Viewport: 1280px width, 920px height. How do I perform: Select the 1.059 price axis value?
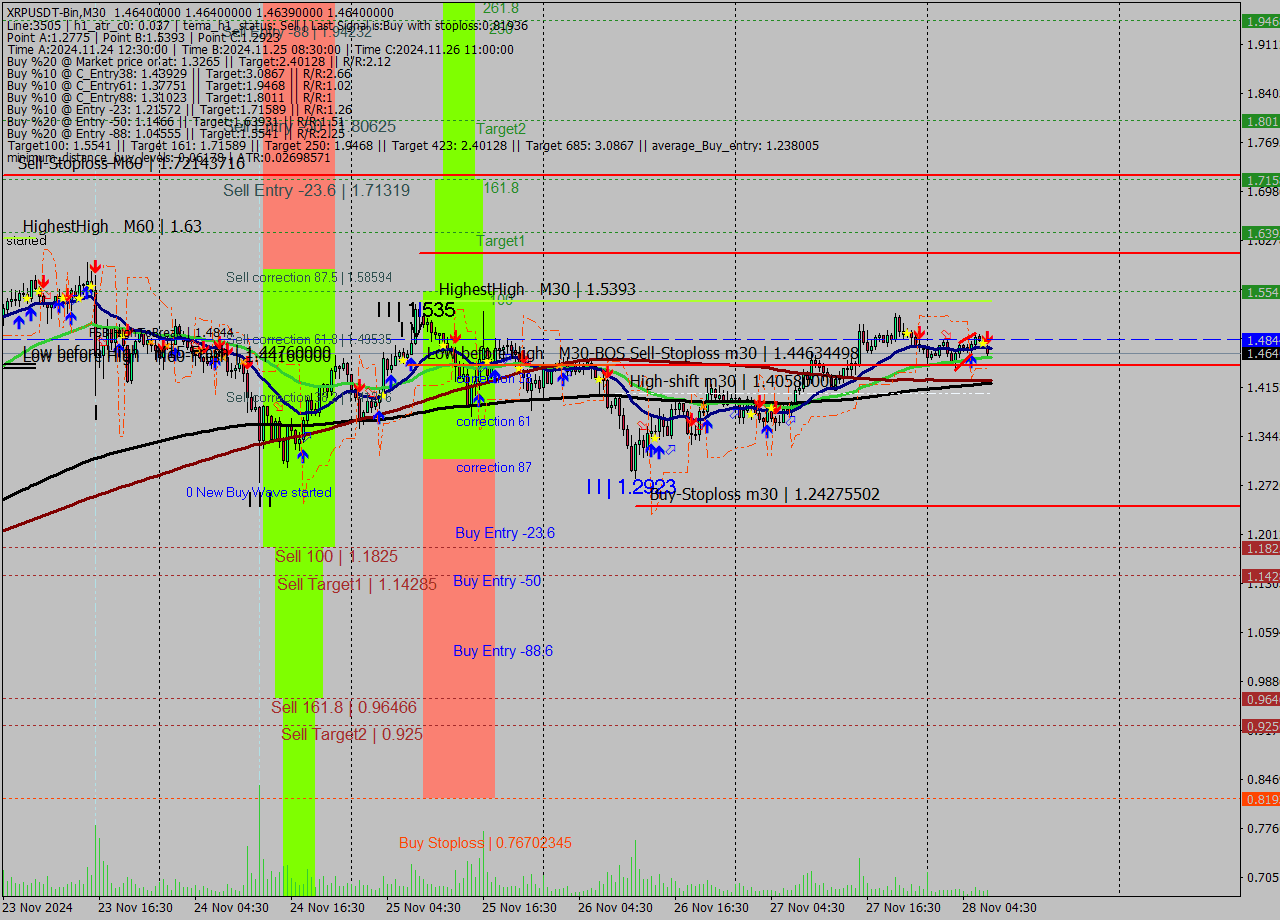1261,632
